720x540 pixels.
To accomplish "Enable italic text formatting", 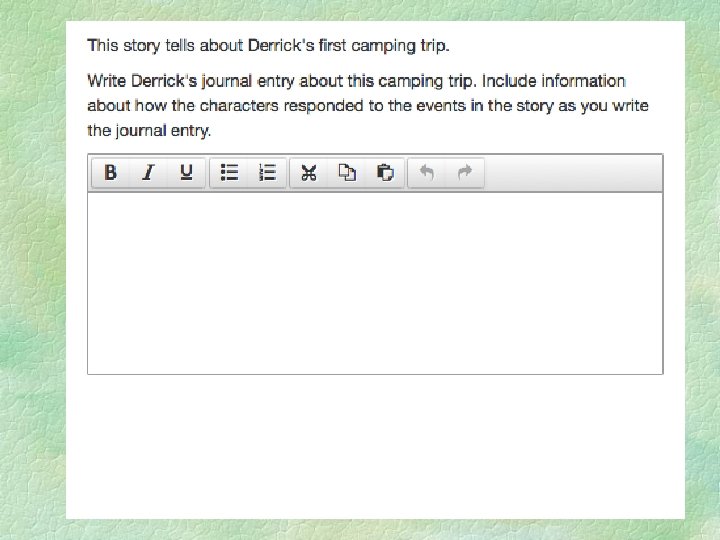I will point(148,173).
